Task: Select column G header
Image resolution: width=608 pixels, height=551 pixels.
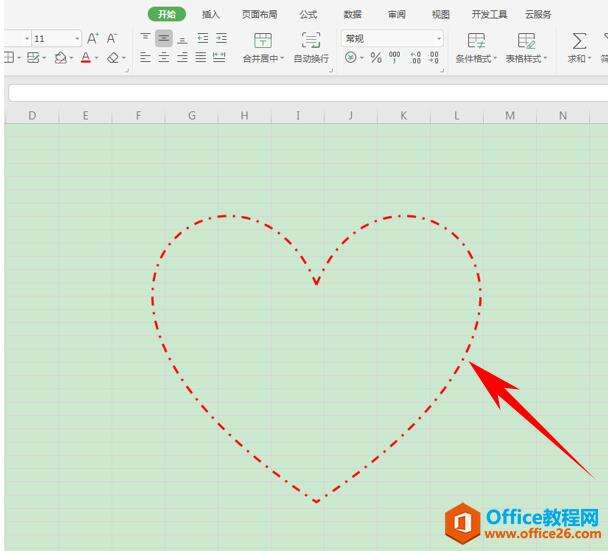Action: click(x=192, y=115)
